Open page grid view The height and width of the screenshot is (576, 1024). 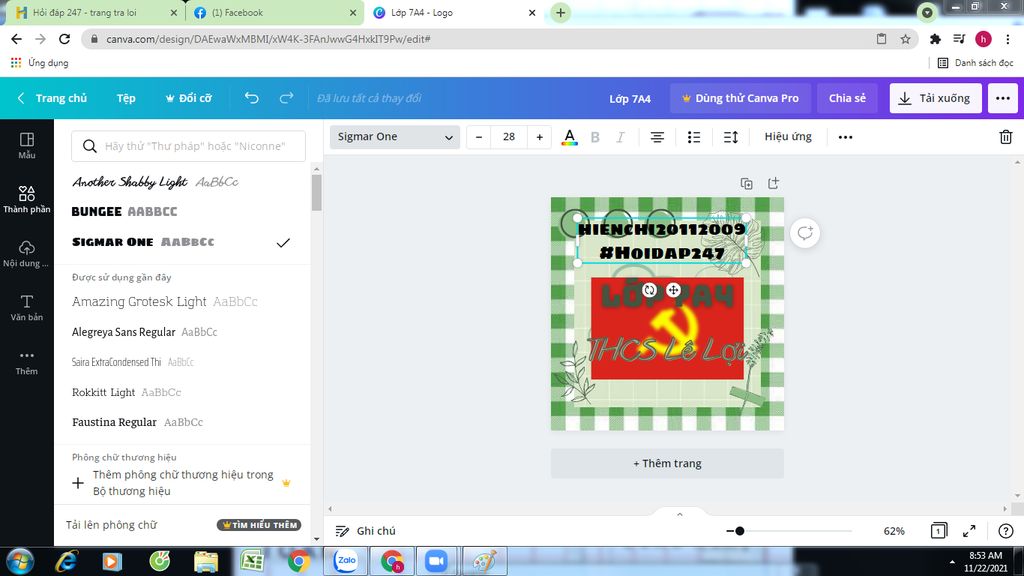[x=938, y=531]
